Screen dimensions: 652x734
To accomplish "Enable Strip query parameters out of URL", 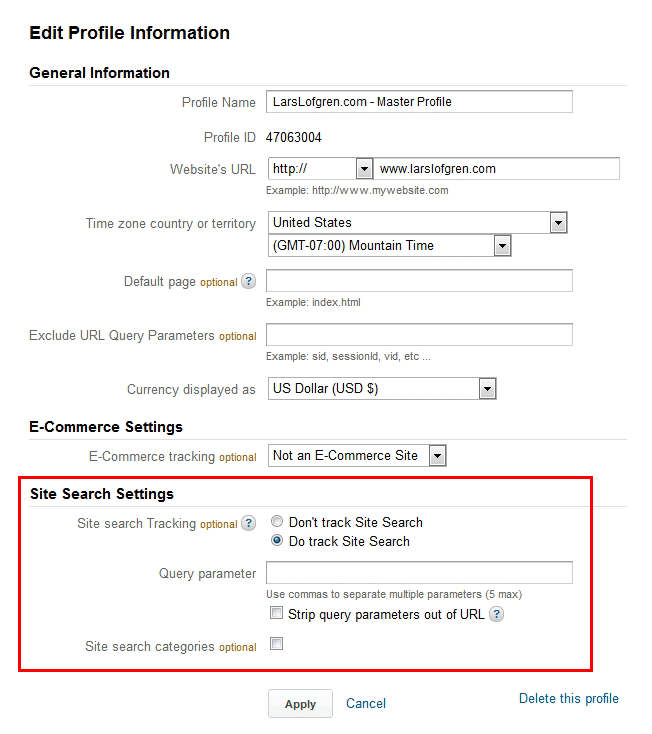I will [277, 614].
